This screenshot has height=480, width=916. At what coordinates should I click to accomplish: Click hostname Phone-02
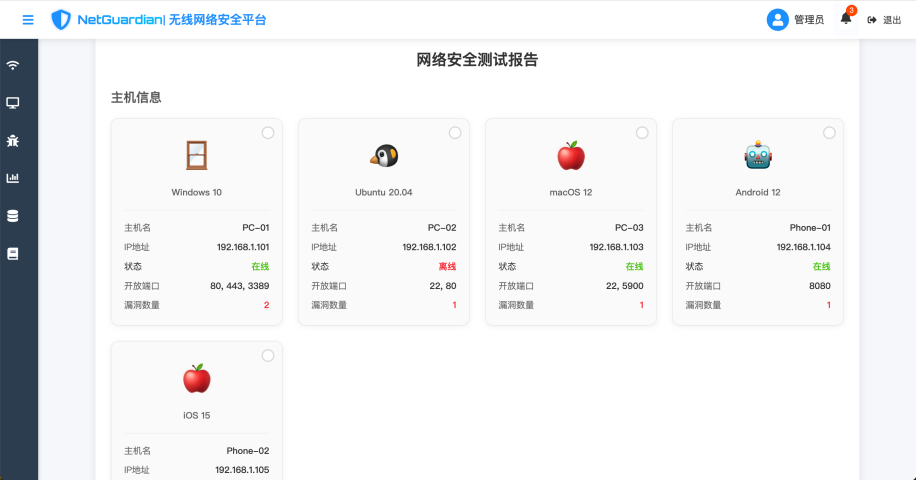248,451
